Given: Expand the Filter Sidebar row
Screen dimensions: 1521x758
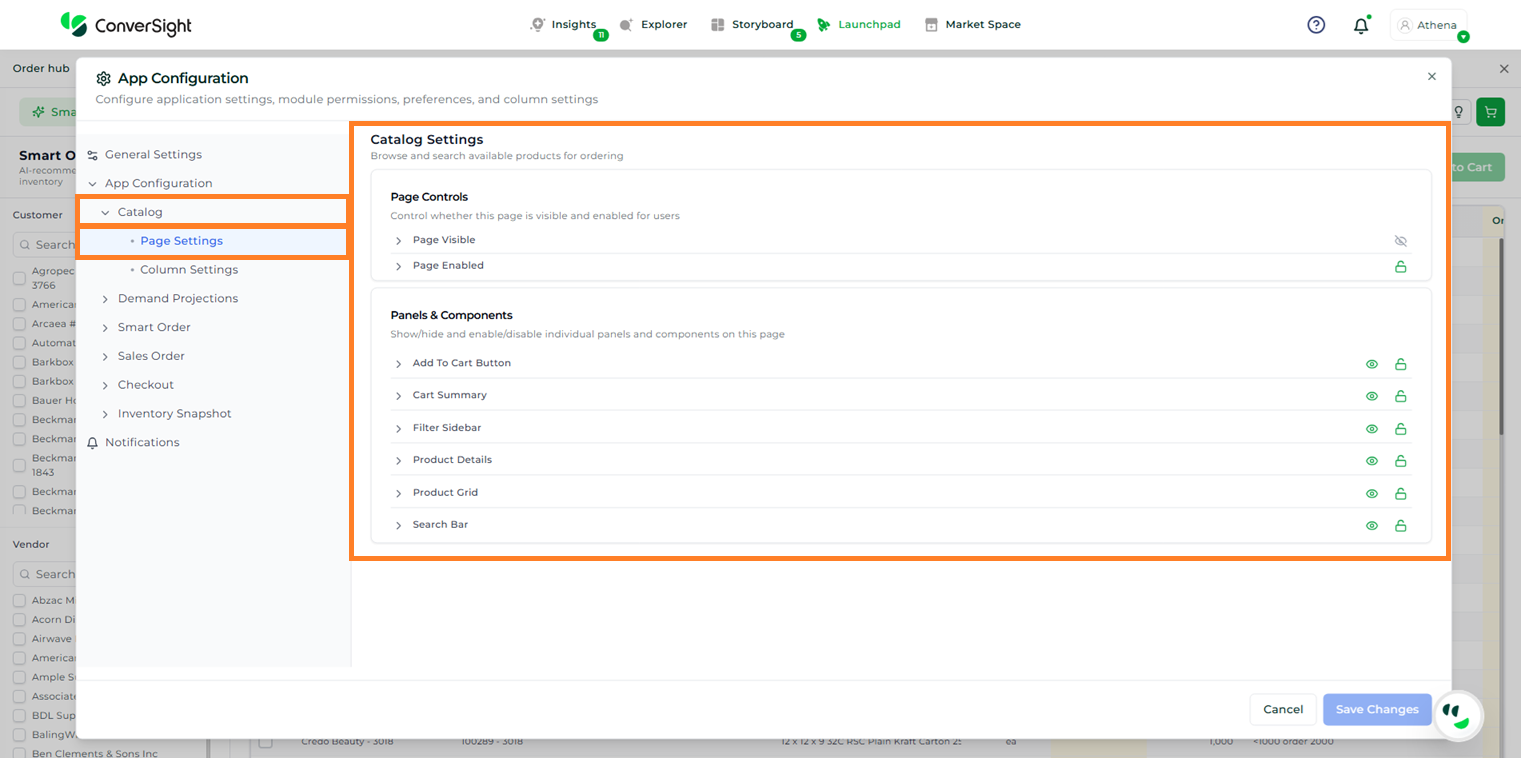Looking at the screenshot, I should 398,429.
